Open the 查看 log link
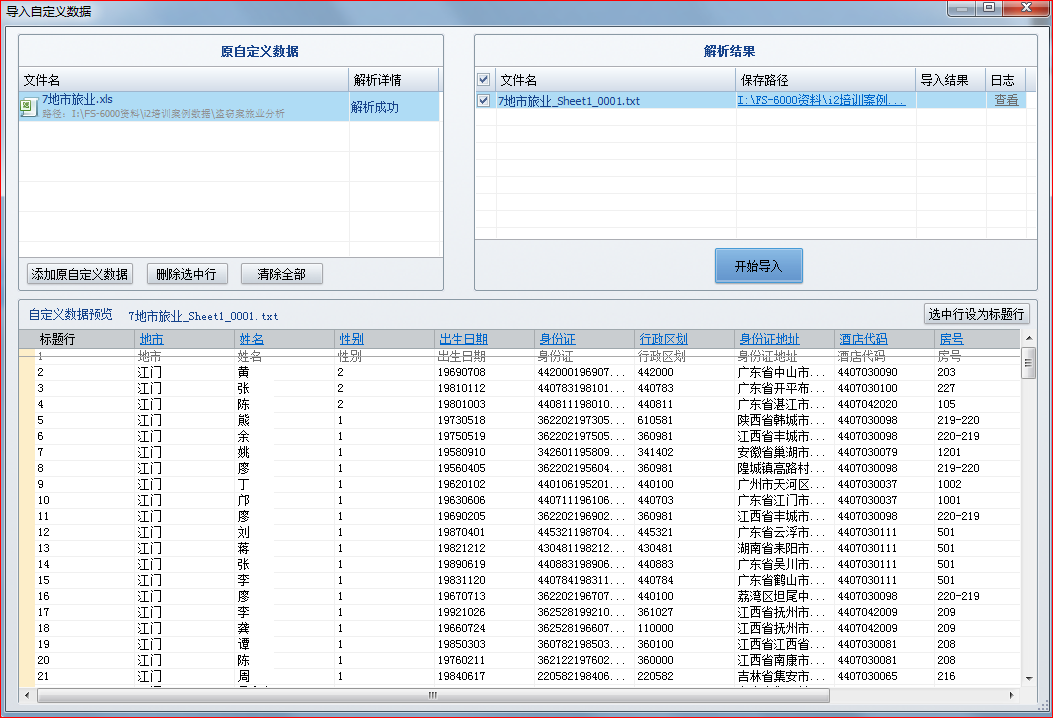Screen dimensions: 1053x718 click(x=1006, y=100)
